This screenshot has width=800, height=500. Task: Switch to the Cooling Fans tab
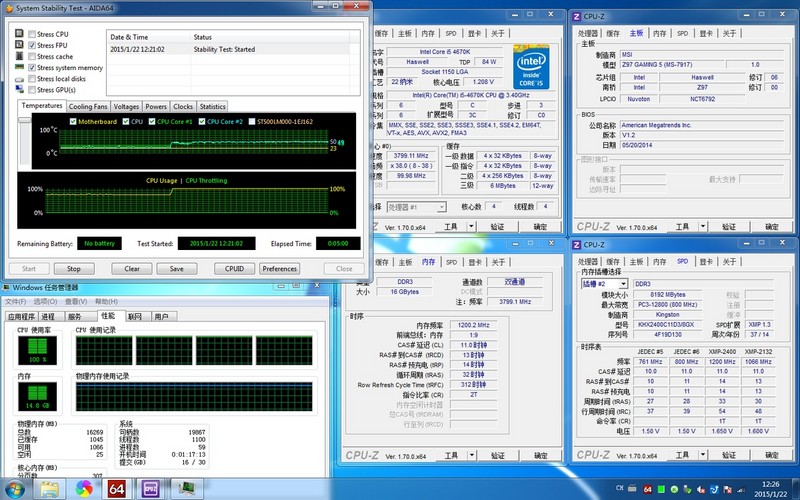[x=88, y=107]
